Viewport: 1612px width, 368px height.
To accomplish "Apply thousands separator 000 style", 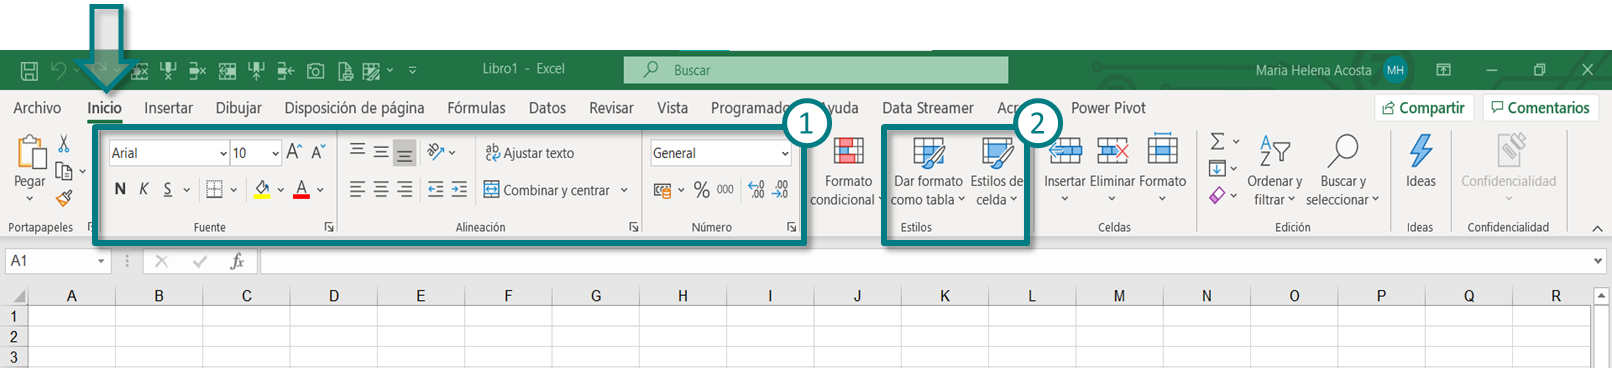I will (725, 189).
